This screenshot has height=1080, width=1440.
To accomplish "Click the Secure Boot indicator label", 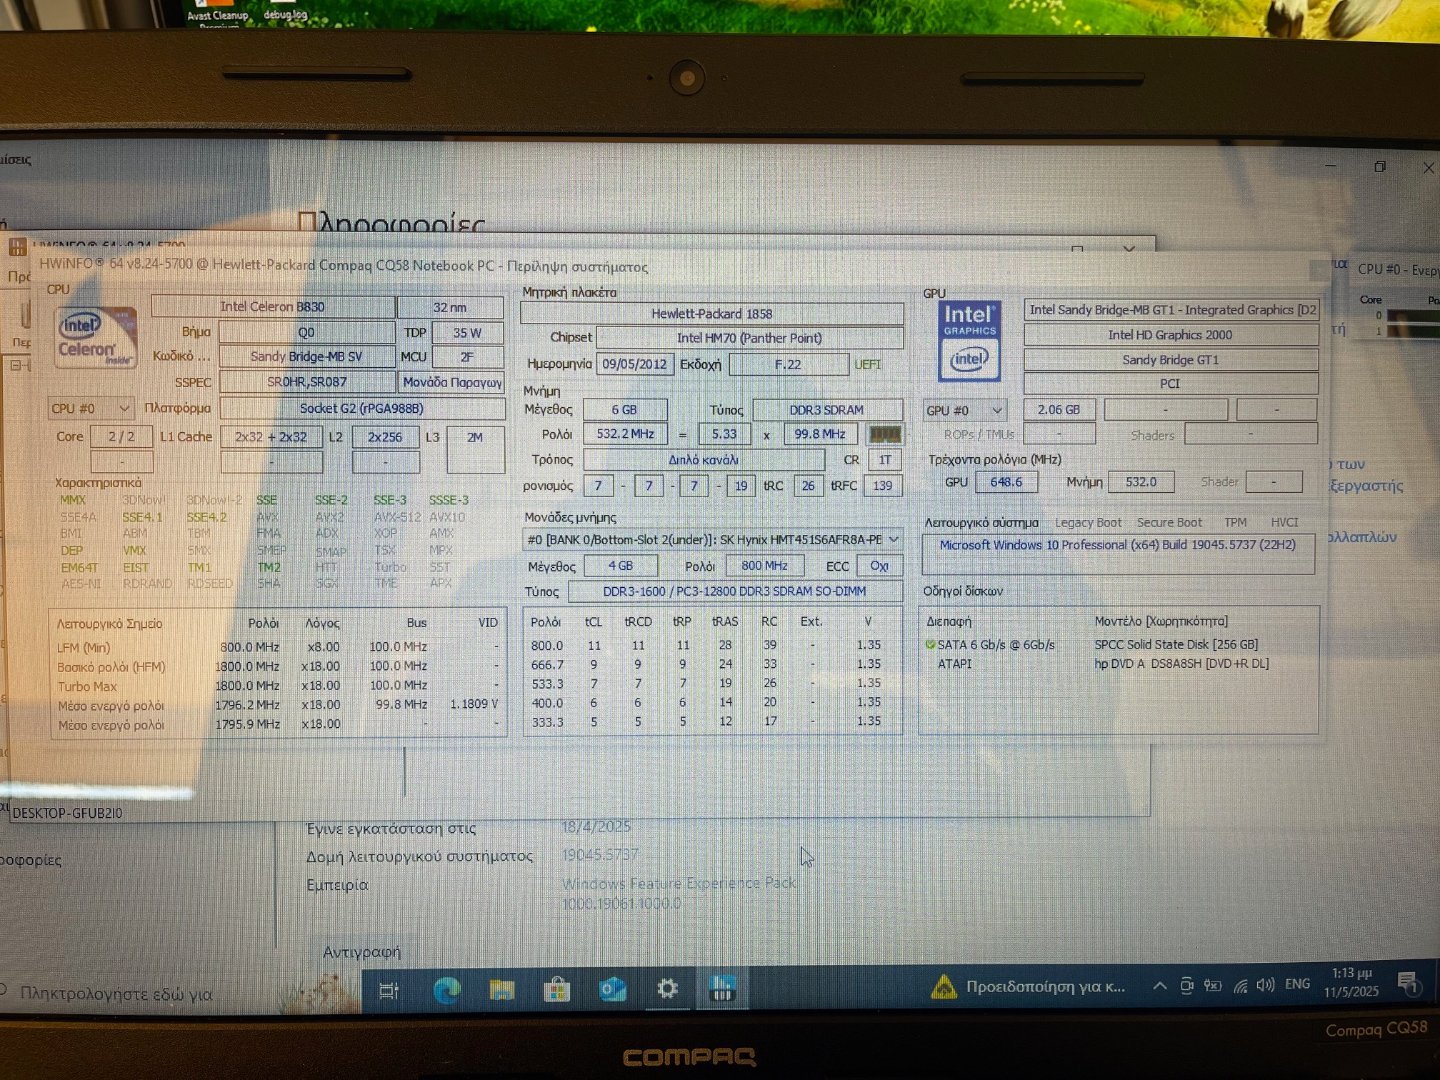I will pos(1169,523).
